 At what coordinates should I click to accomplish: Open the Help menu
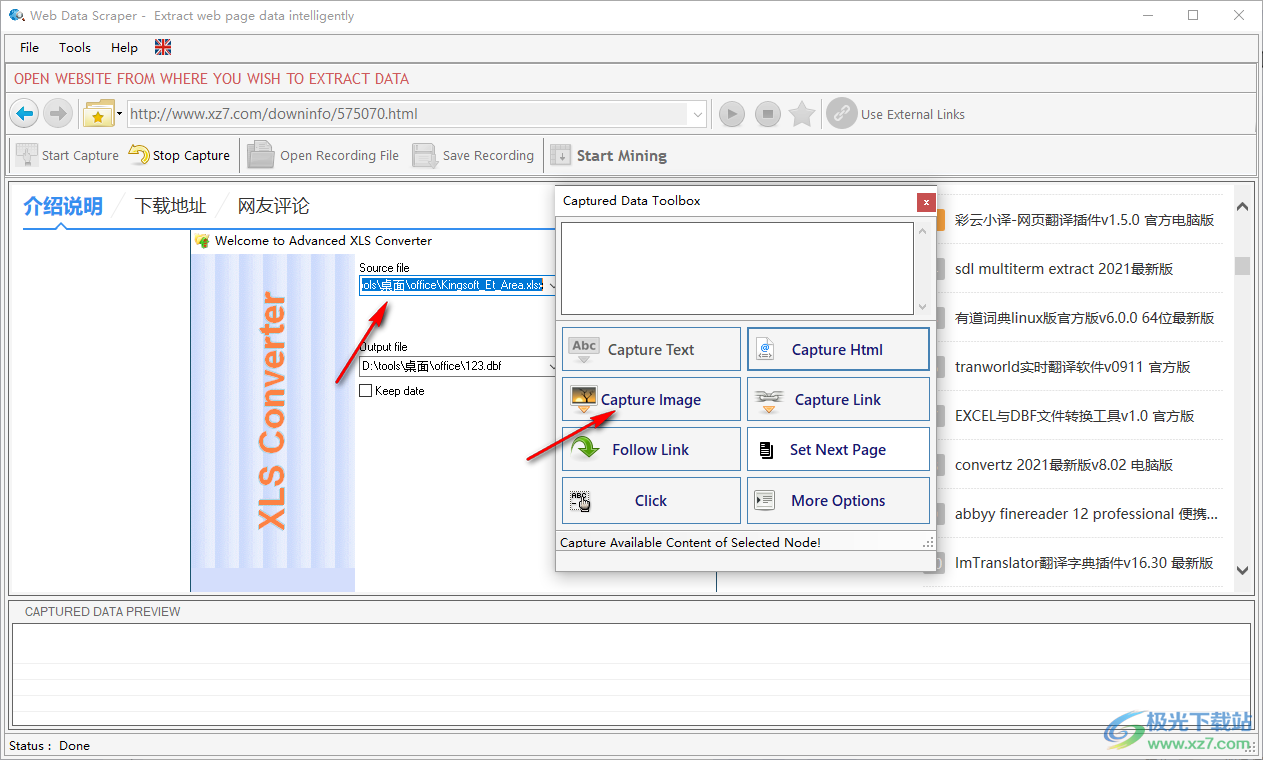pyautogui.click(x=125, y=47)
